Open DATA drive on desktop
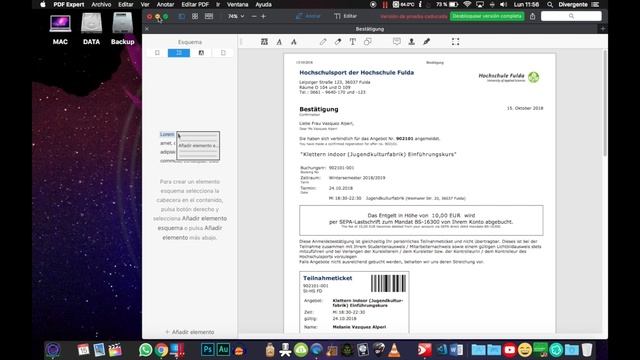Screen dimensions: 640x360 pyautogui.click(x=91, y=29)
